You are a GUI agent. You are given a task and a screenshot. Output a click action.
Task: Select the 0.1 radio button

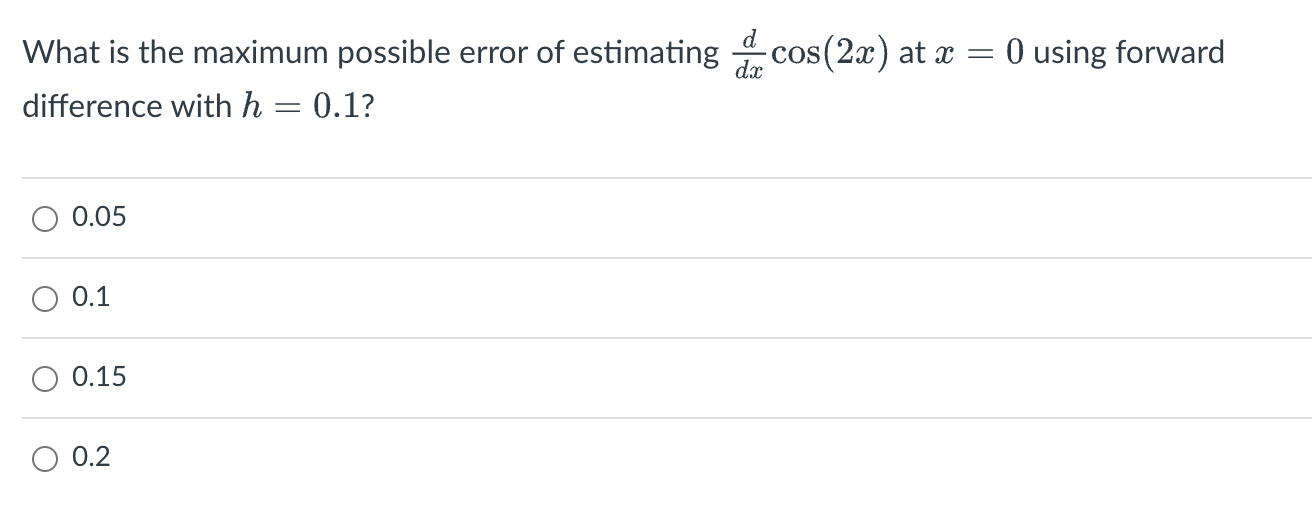click(x=46, y=298)
